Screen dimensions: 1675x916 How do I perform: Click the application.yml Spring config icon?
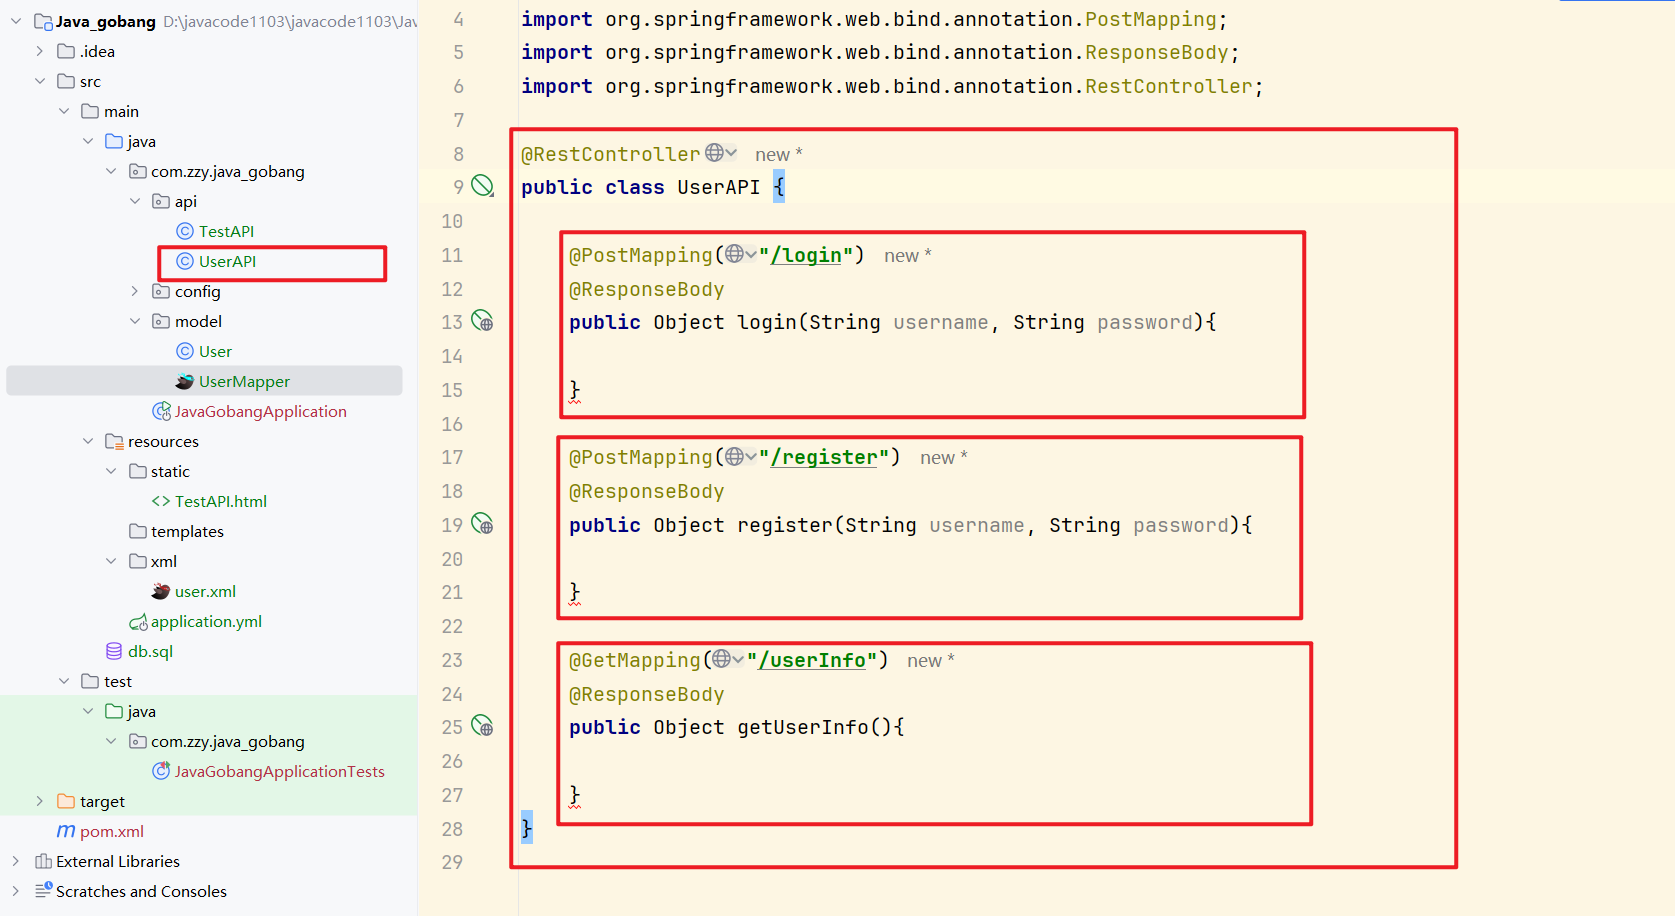click(x=138, y=622)
